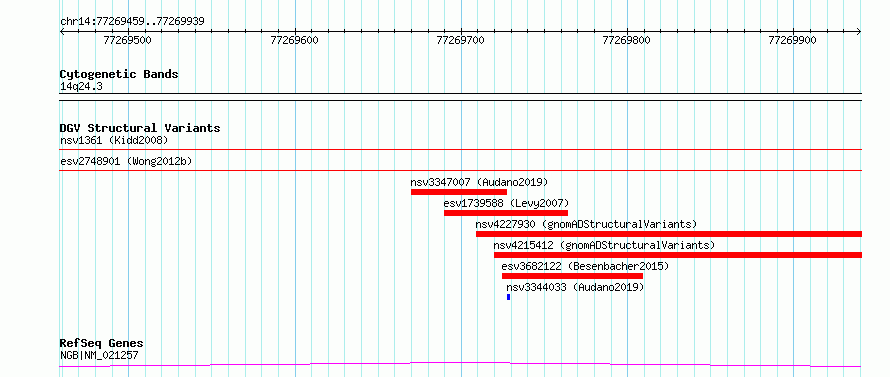Select the nsv4215412 gnomAD variant bar

[678, 255]
